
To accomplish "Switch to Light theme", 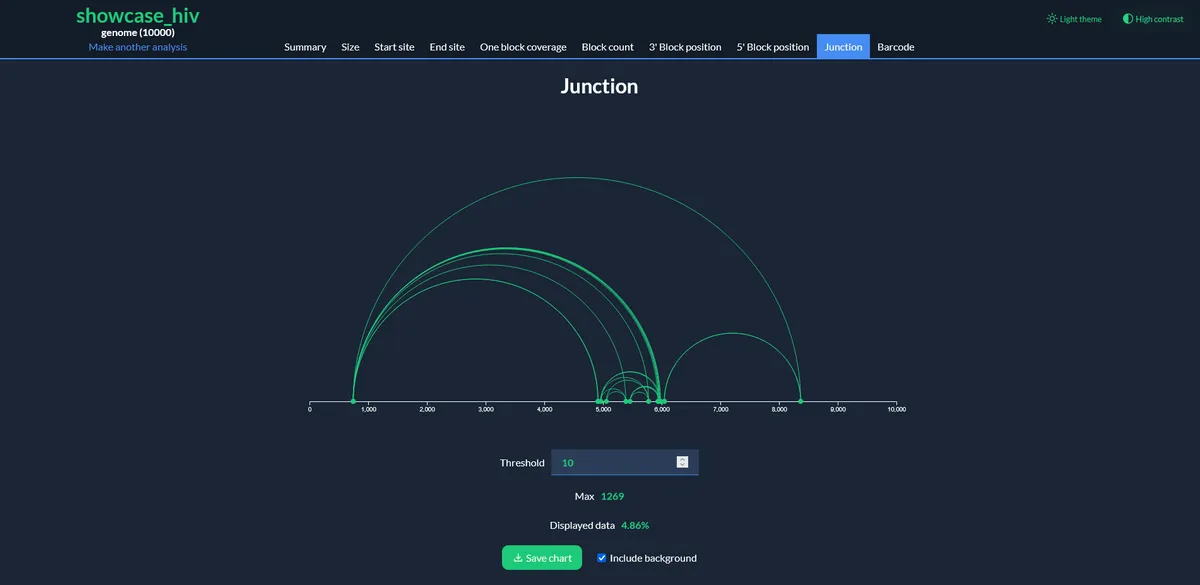I will (x=1074, y=19).
